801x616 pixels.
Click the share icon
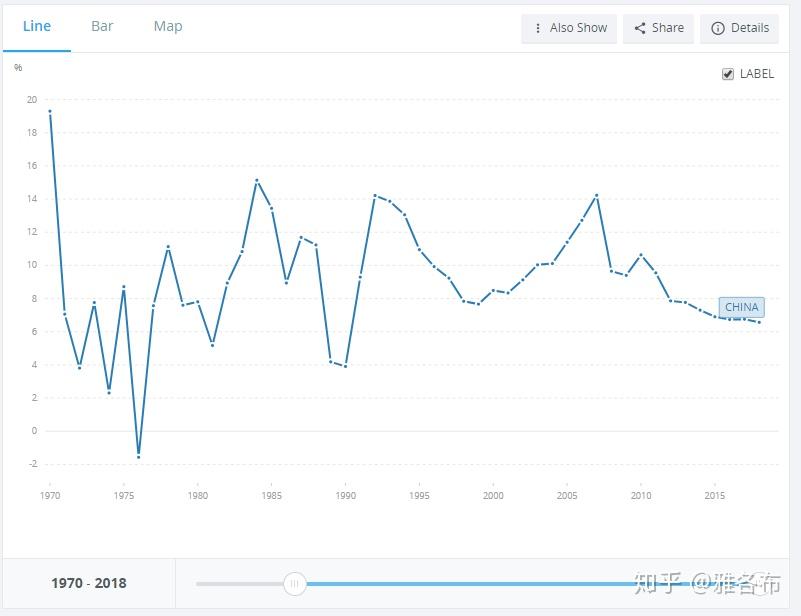tap(640, 28)
